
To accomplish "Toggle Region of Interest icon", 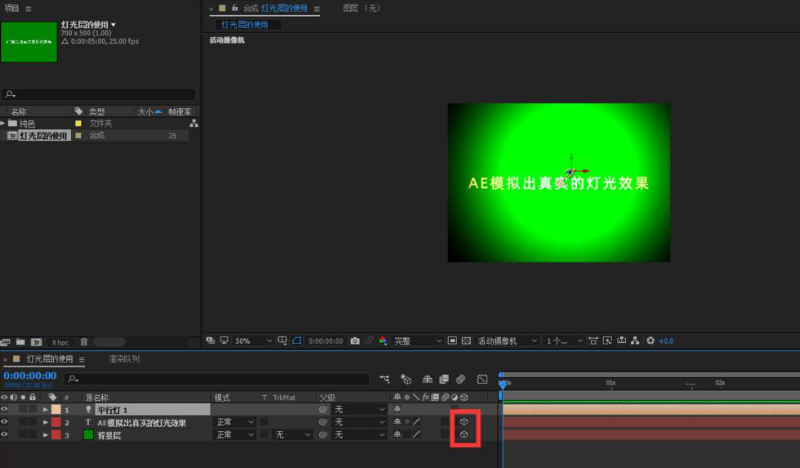I will tap(452, 340).
